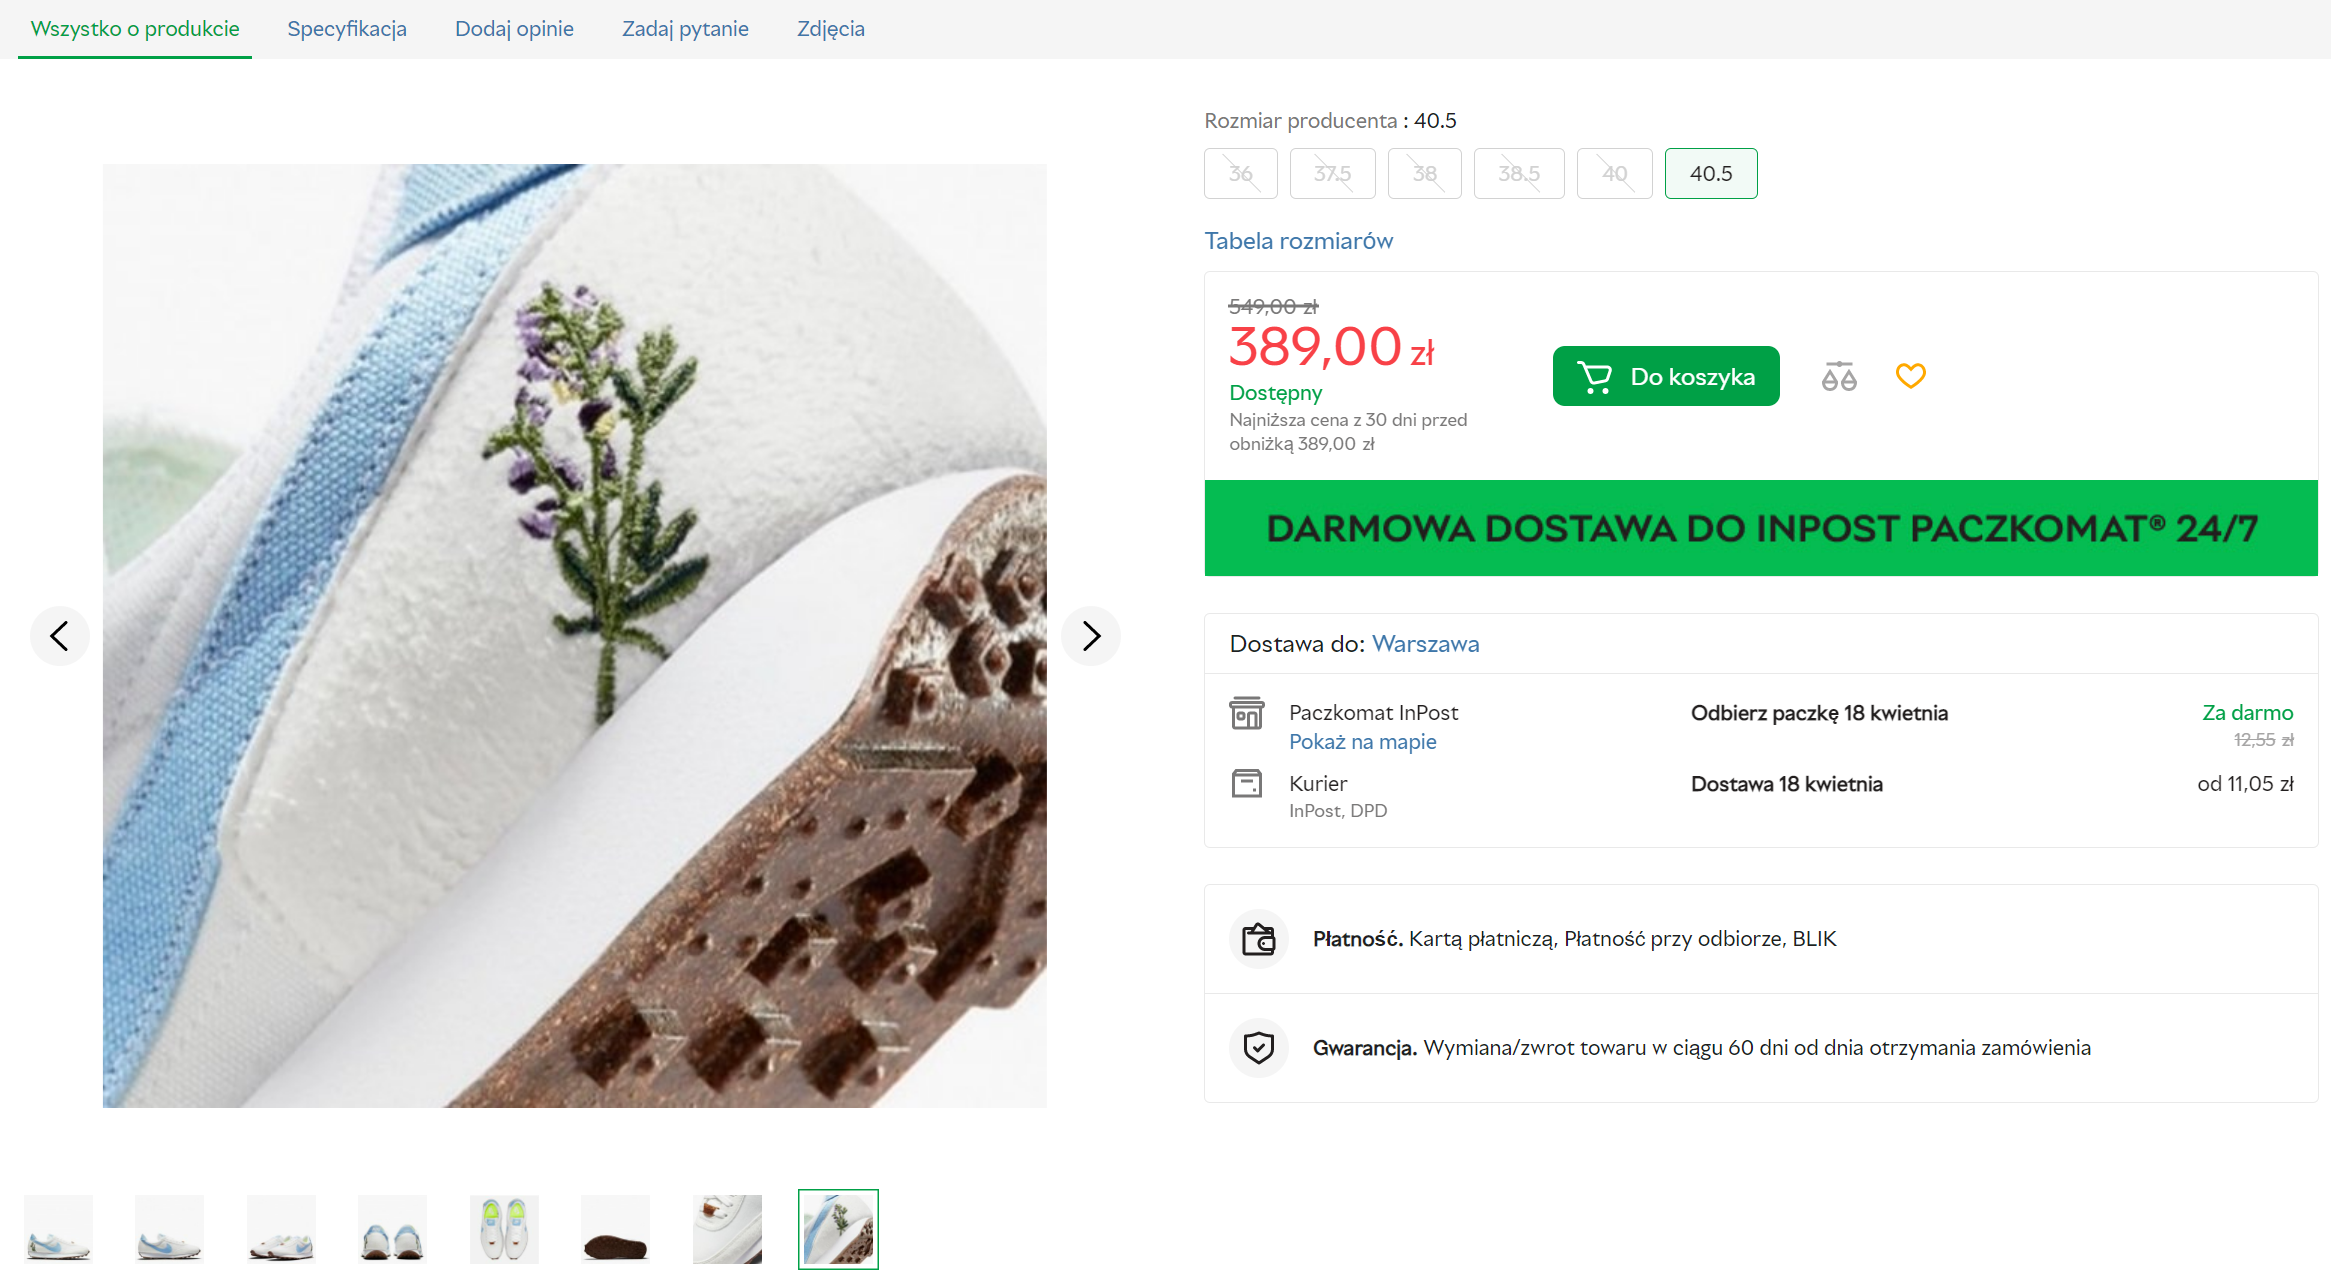Select size 38.5 option

(x=1518, y=174)
